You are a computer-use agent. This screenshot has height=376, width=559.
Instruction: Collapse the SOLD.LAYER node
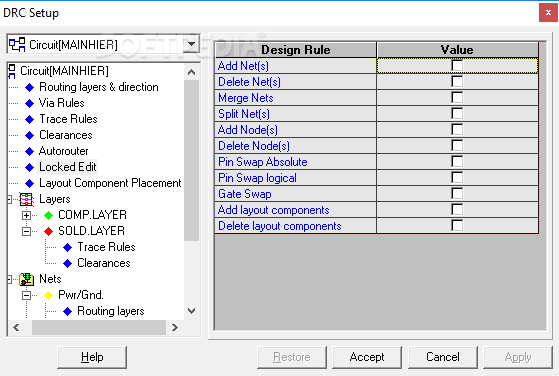[x=26, y=231]
